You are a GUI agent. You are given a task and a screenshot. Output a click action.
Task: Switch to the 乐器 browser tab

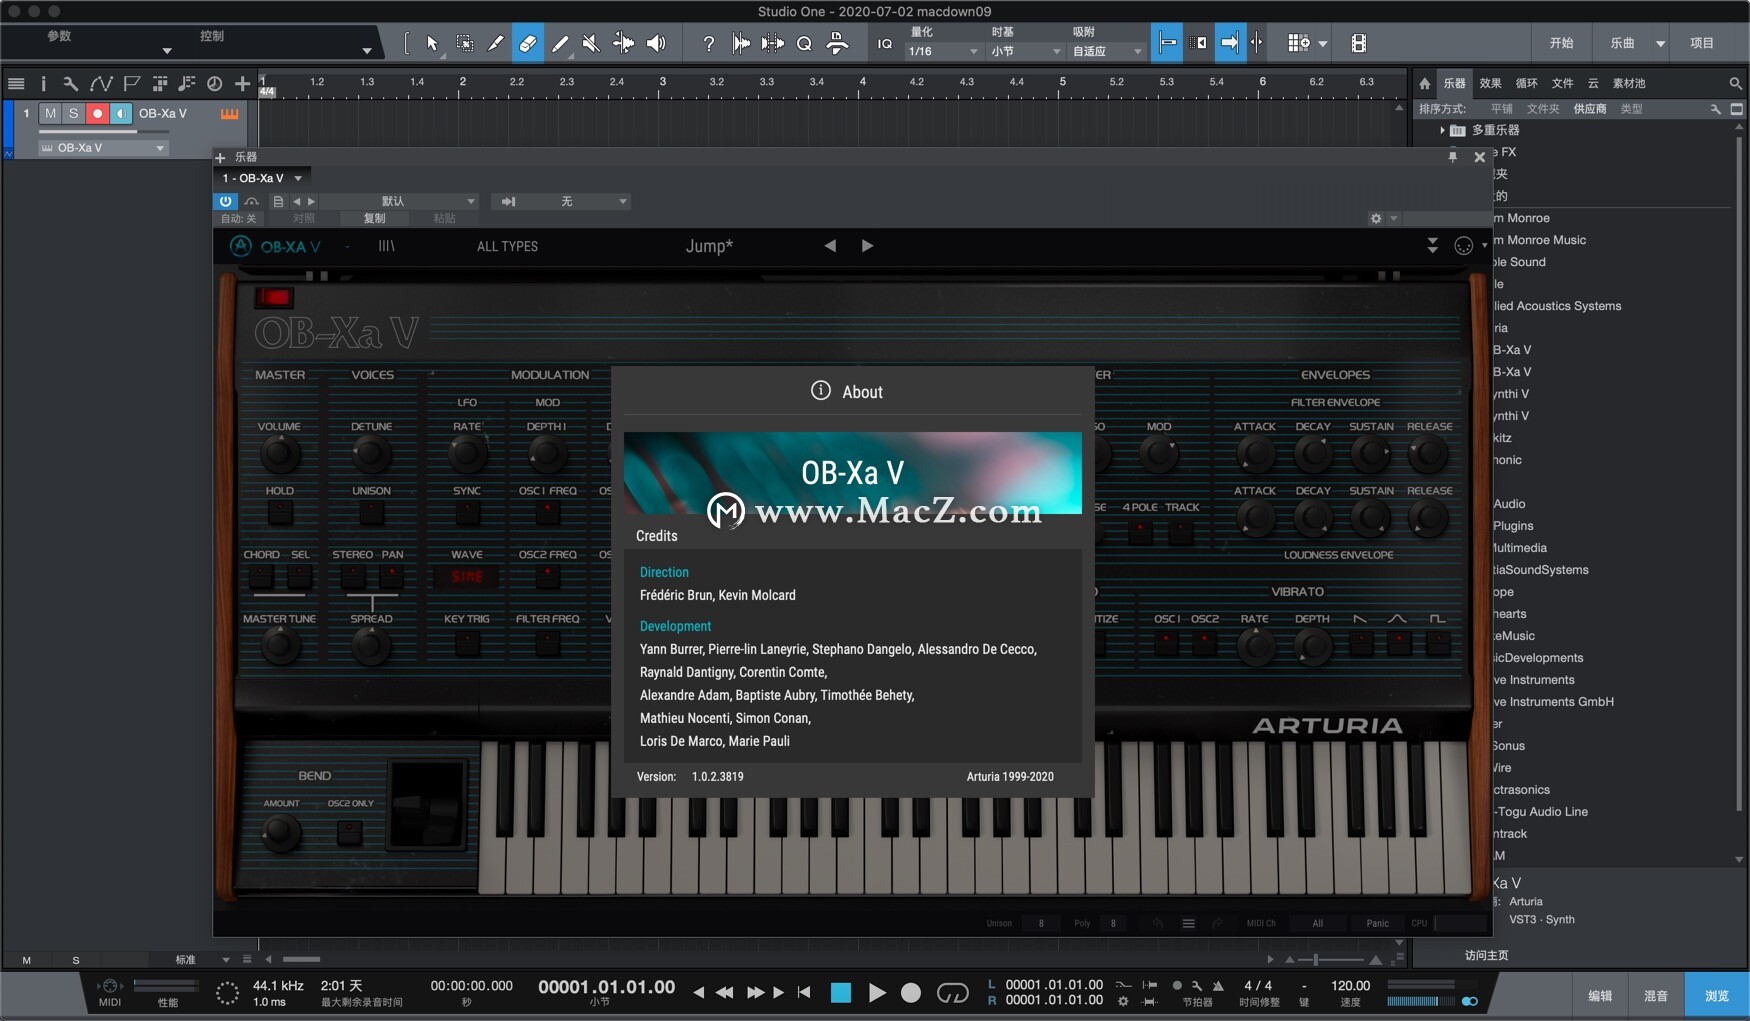pos(1454,84)
